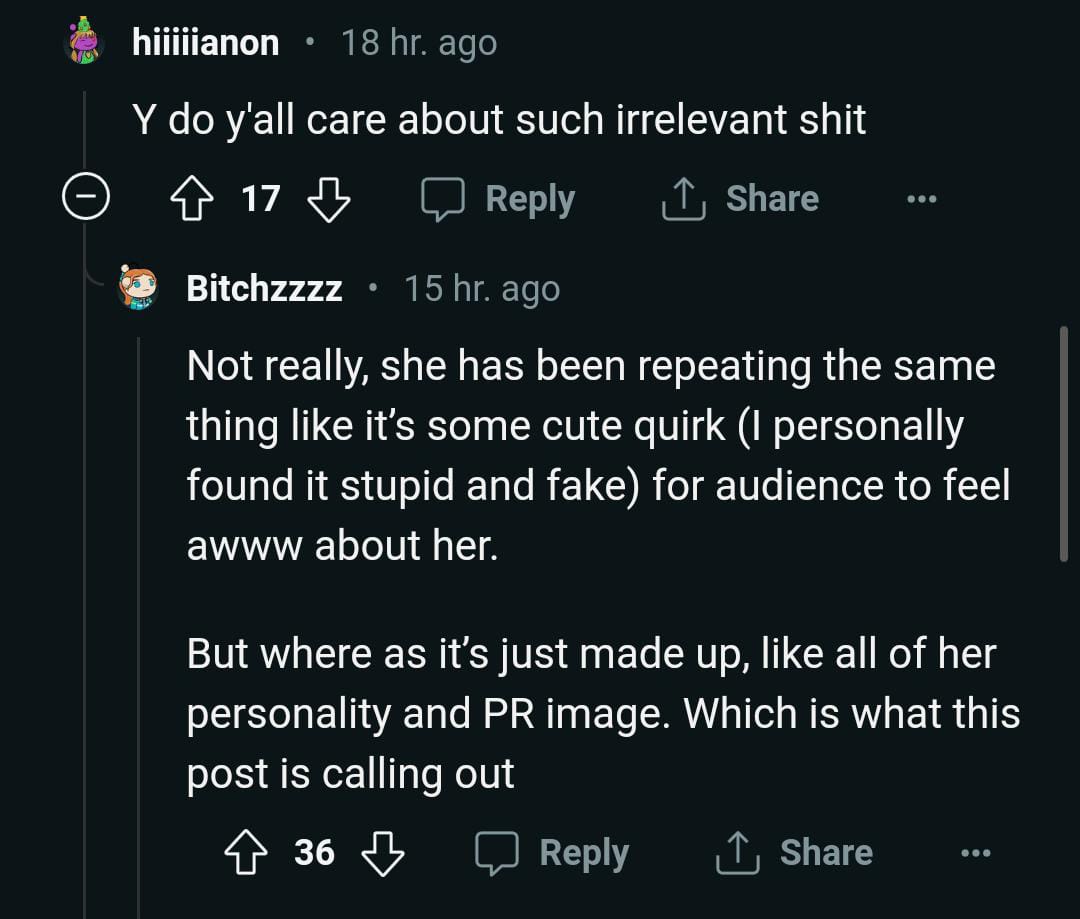
Task: Open more options for Bitchzzzz's reply
Action: [x=975, y=853]
